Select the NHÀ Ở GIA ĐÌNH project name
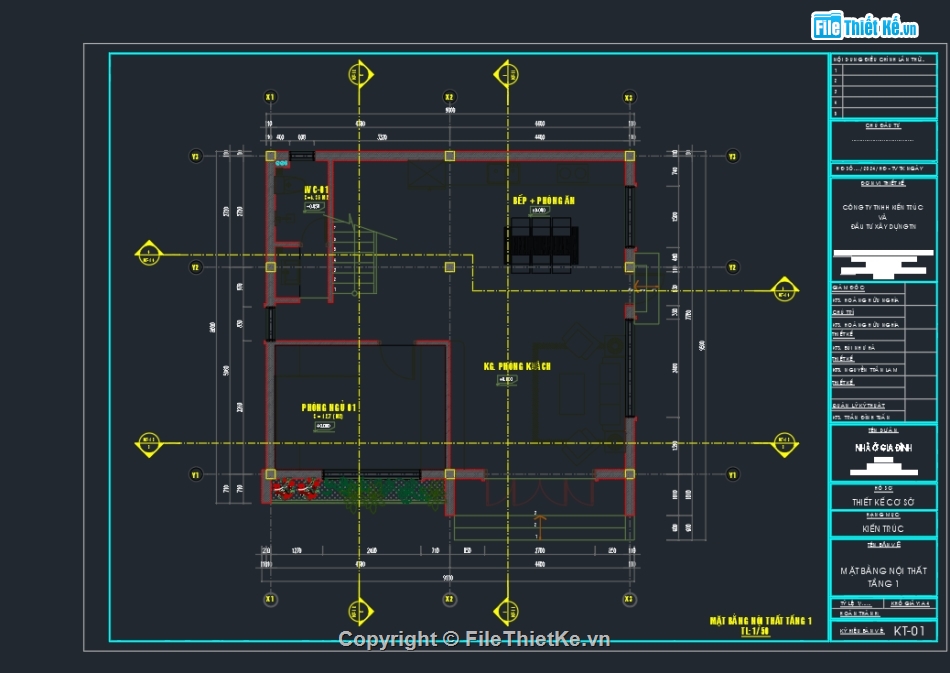 click(x=883, y=448)
